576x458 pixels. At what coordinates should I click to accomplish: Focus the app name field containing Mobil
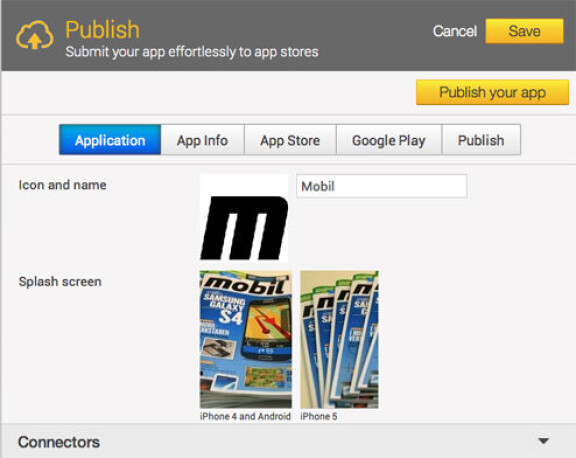pyautogui.click(x=382, y=186)
